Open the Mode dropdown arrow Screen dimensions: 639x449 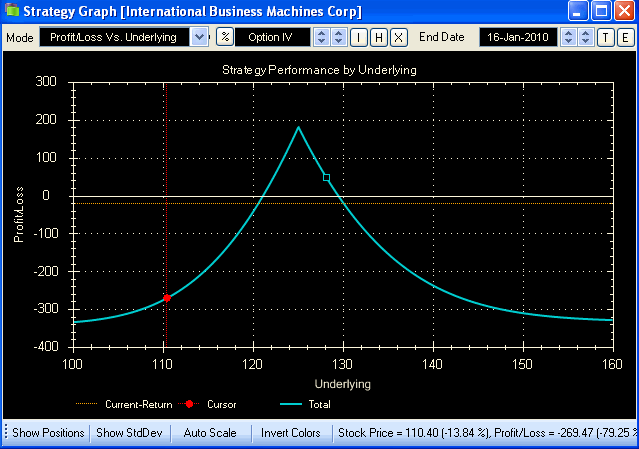[x=200, y=37]
